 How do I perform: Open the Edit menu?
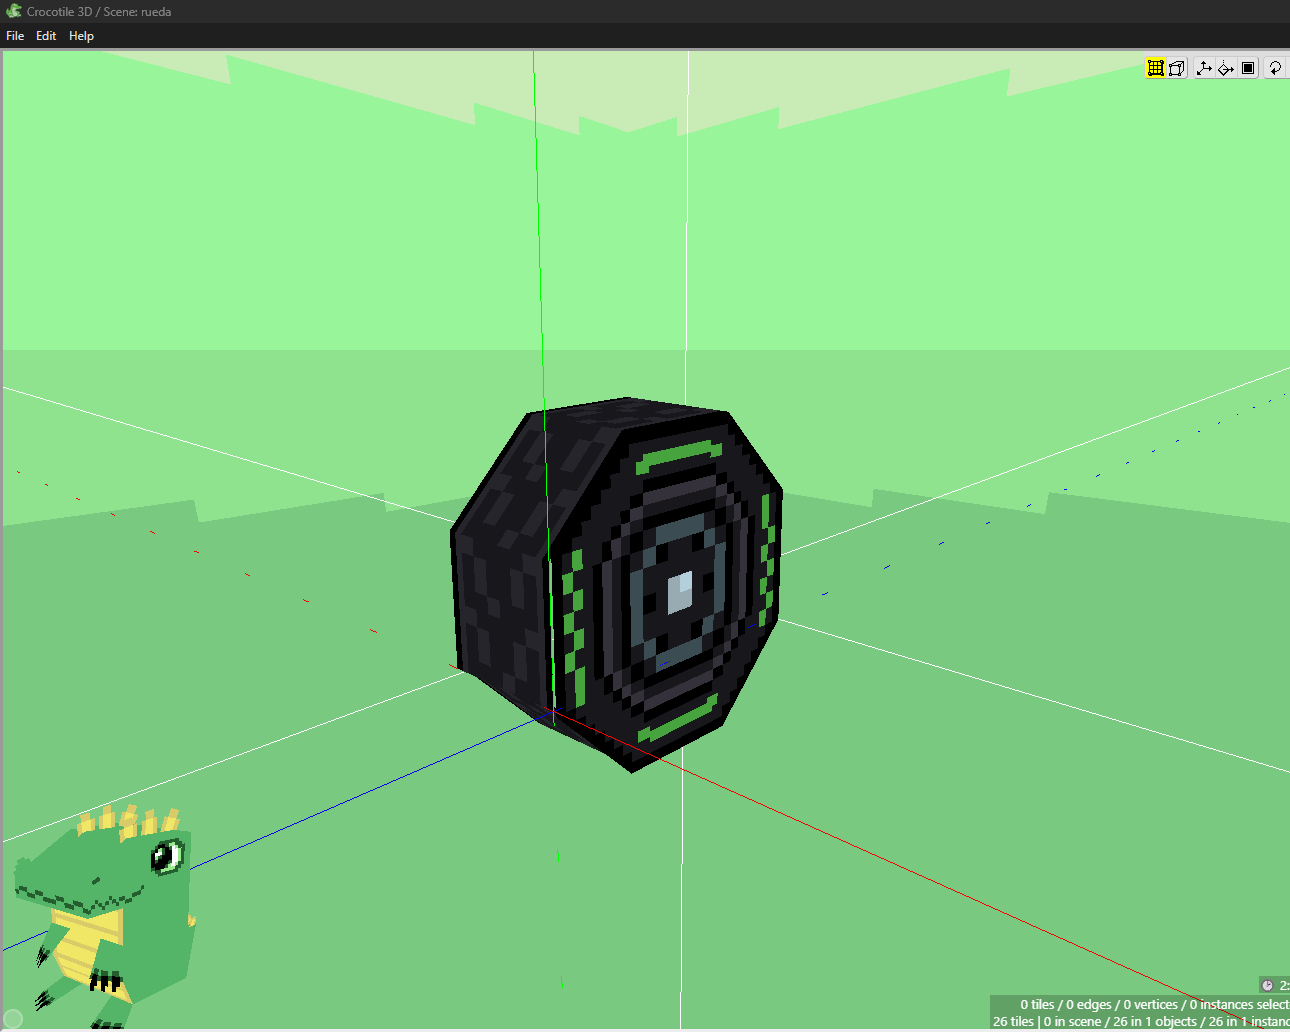coord(46,36)
